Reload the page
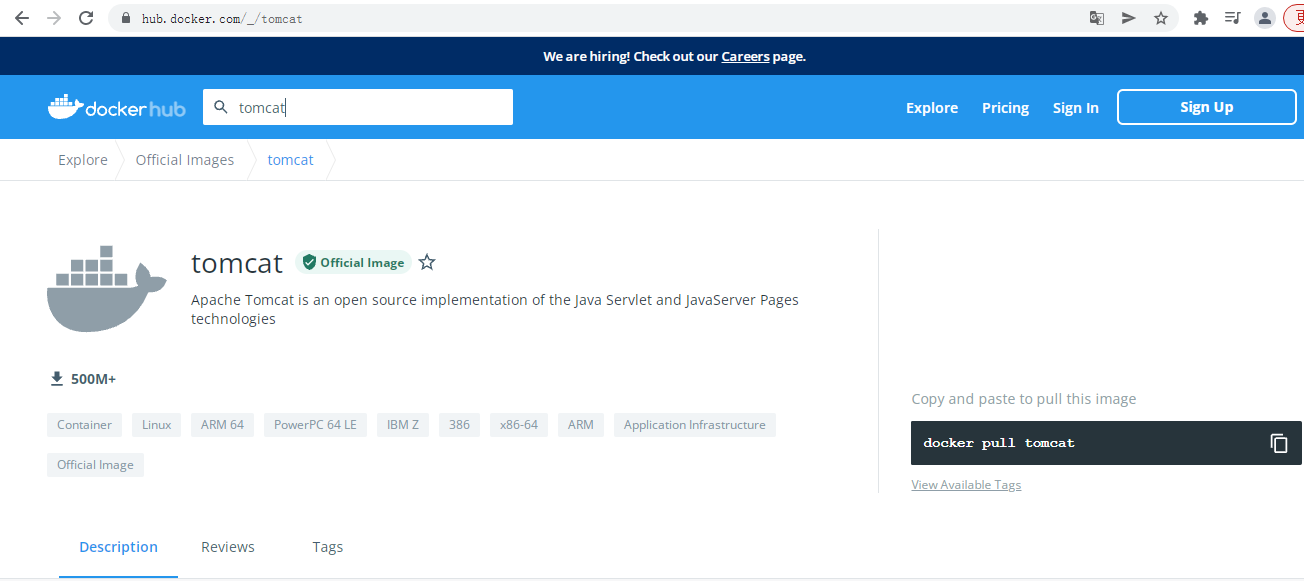Viewport: 1304px width, 581px height. tap(86, 18)
